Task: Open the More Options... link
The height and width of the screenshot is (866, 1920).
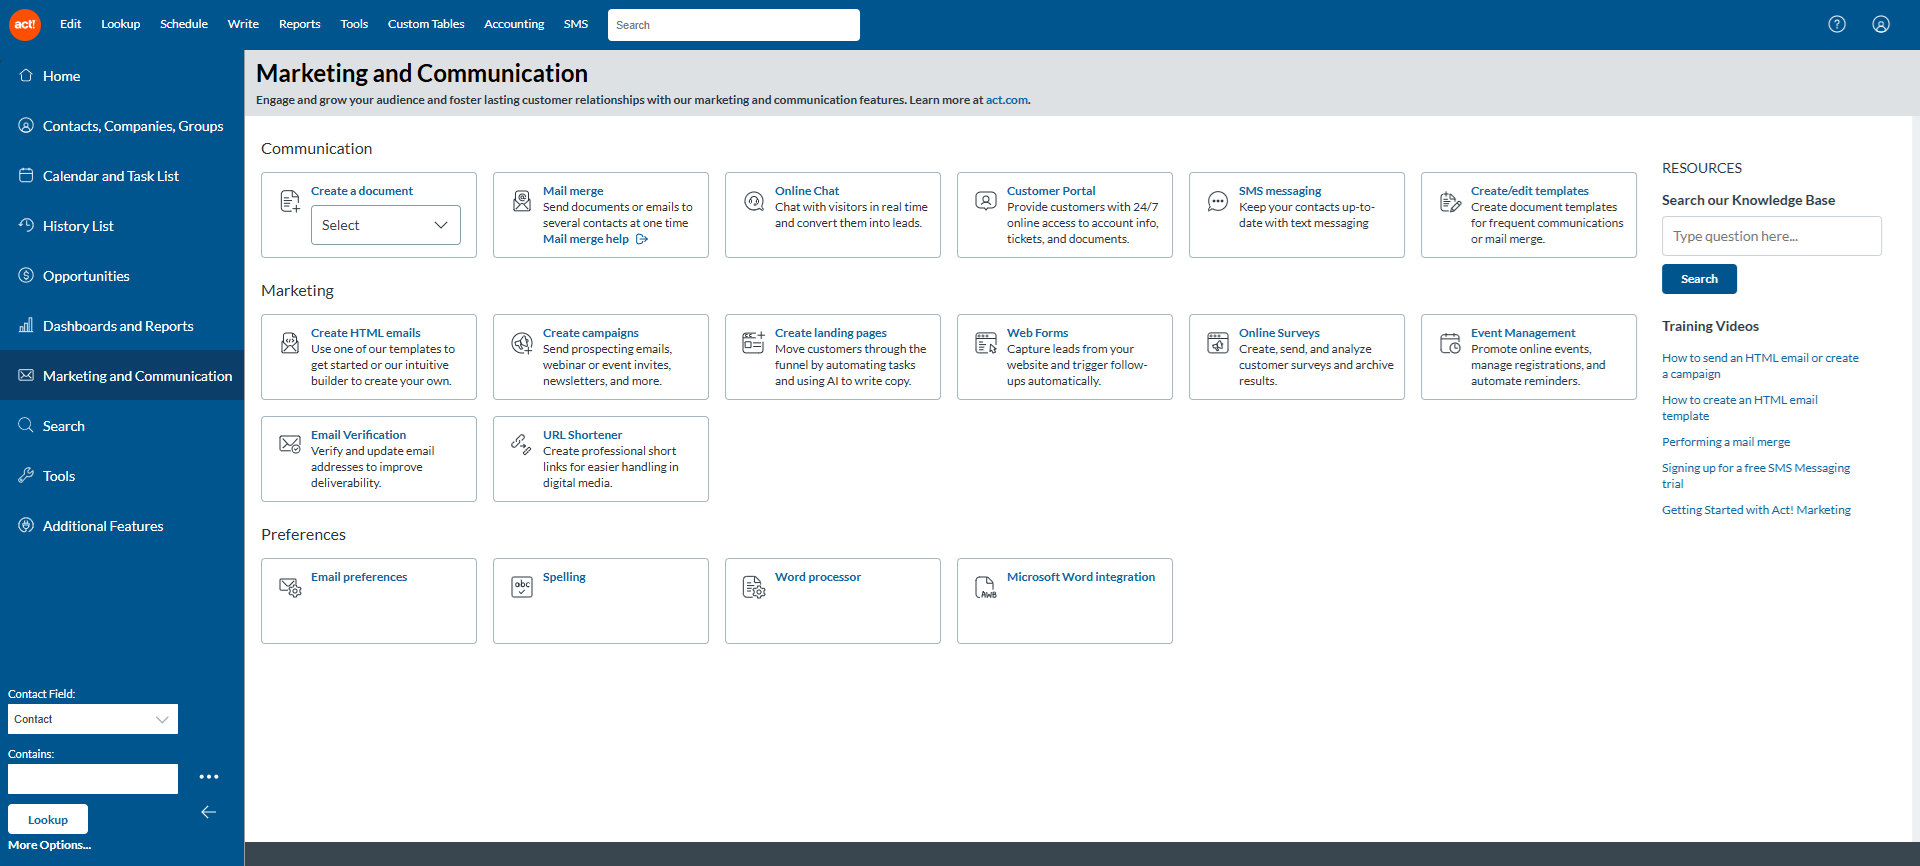Action: (49, 845)
